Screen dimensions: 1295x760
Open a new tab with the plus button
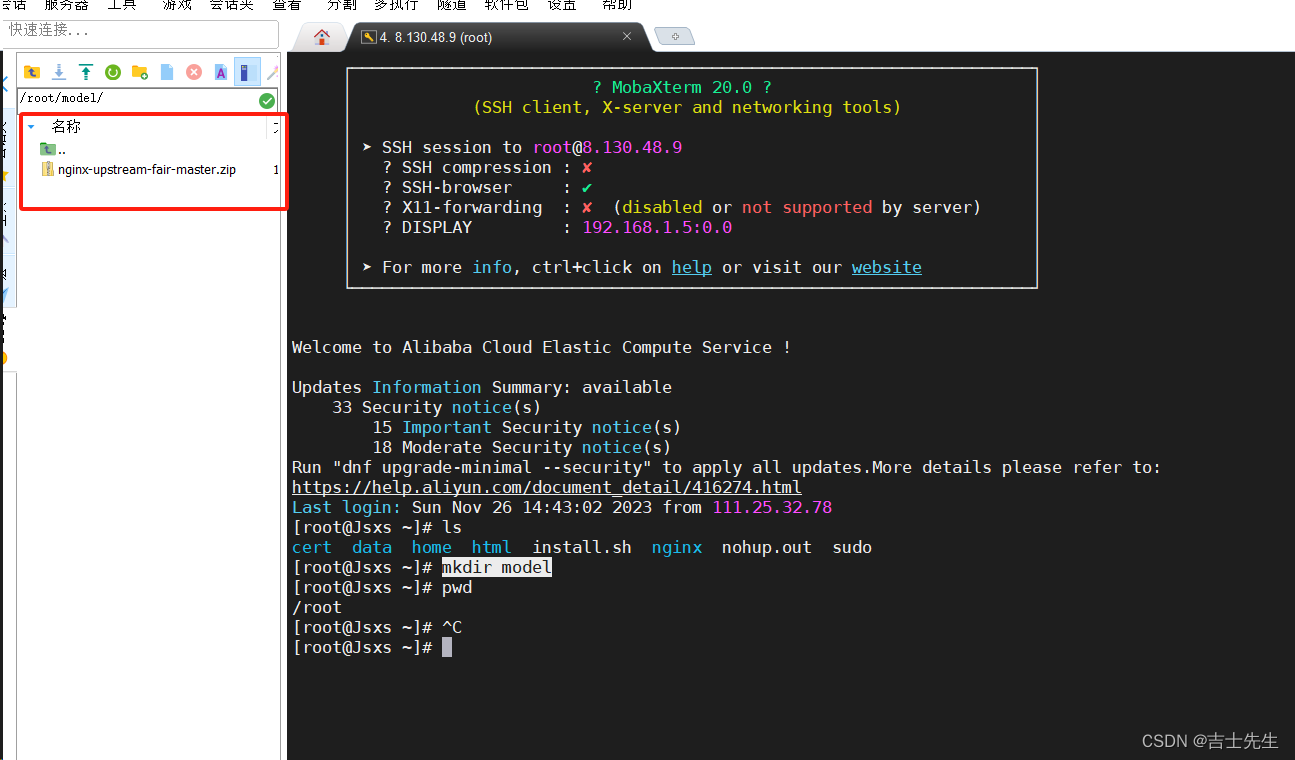coord(675,37)
